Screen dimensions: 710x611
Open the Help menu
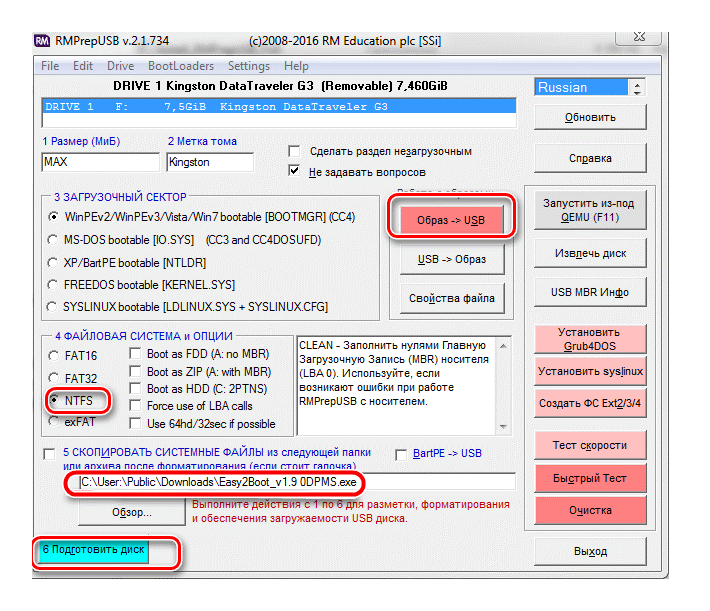pos(296,66)
